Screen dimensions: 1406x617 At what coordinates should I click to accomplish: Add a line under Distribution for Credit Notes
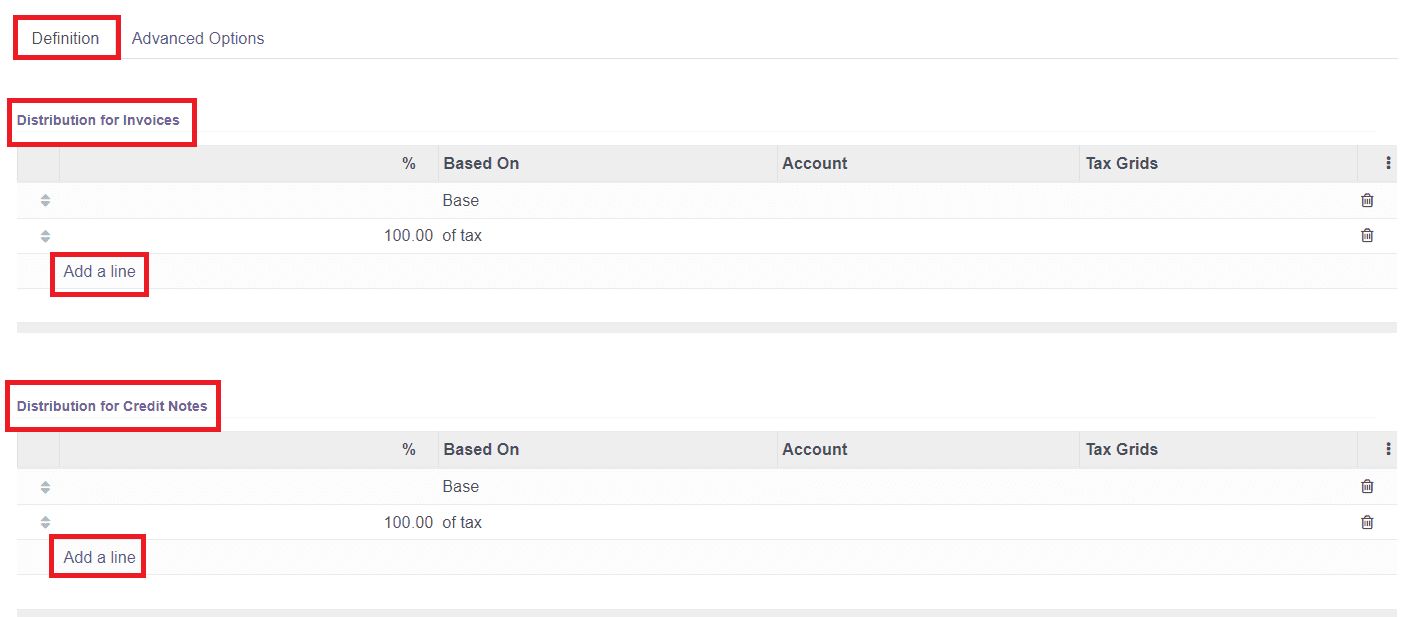coord(97,556)
